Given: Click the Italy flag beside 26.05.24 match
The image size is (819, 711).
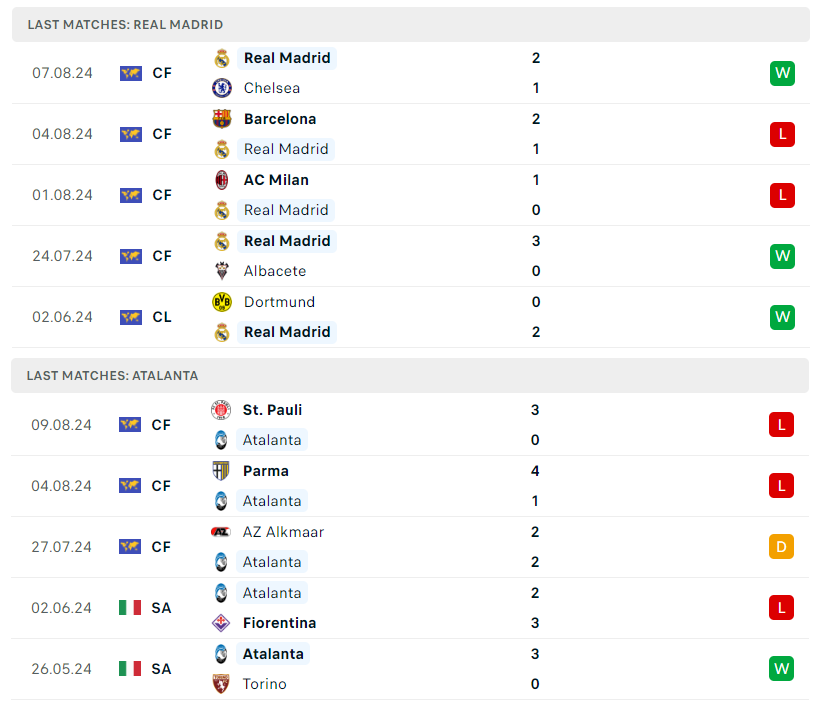Looking at the screenshot, I should coord(130,668).
